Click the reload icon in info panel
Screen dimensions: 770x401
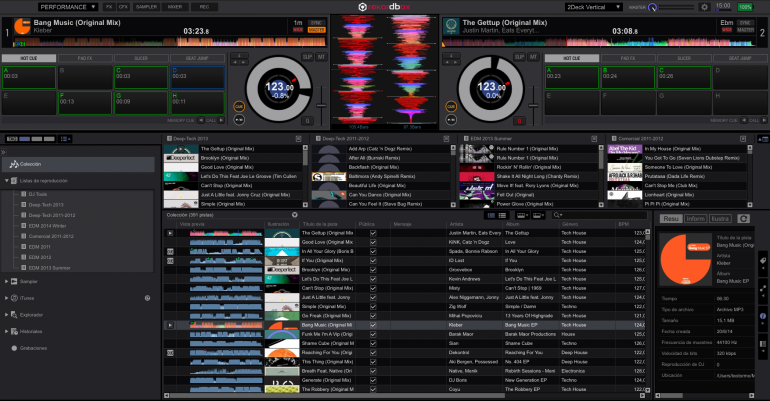[x=761, y=217]
